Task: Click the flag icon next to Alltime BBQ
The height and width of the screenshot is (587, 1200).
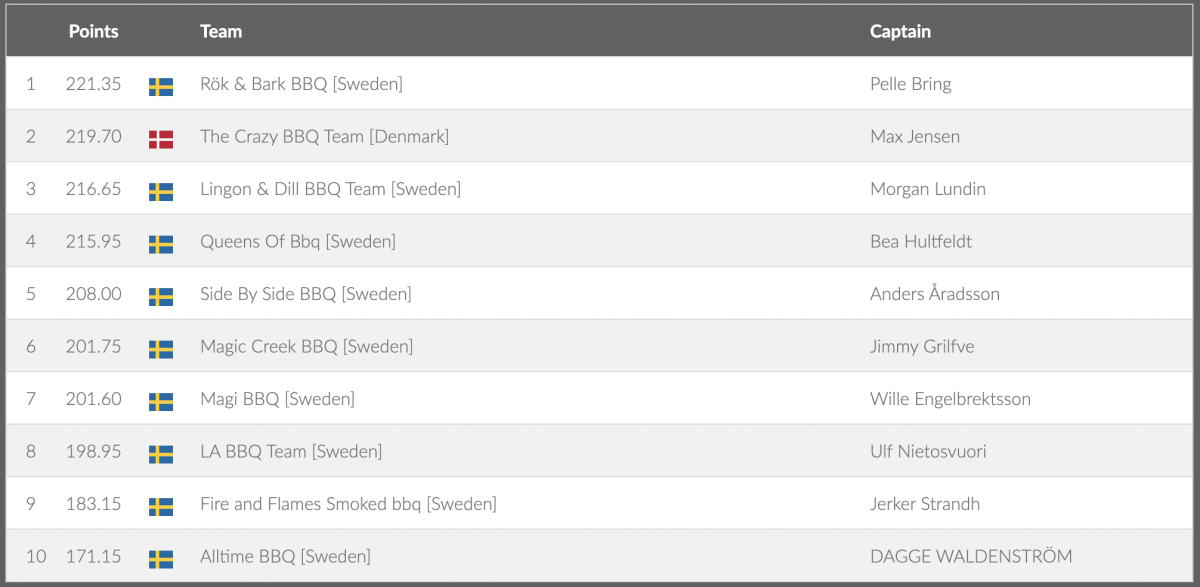Action: point(161,559)
